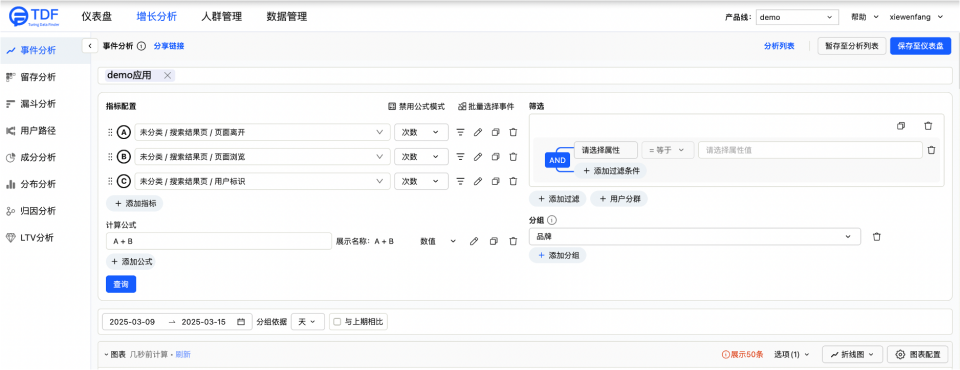This screenshot has height=370, width=960.
Task: Open the 品牌 grouping dropdown
Action: (695, 236)
